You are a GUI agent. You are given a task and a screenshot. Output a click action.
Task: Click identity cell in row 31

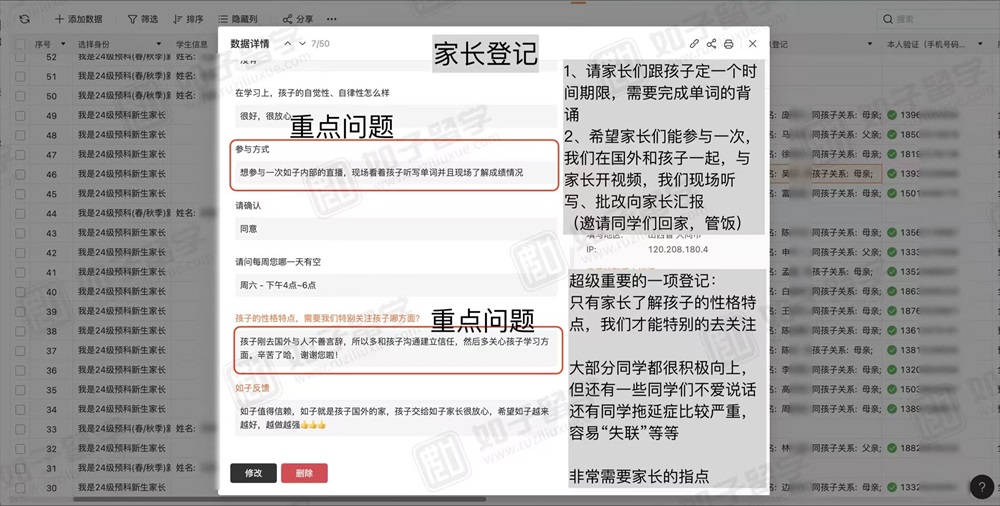pos(124,468)
